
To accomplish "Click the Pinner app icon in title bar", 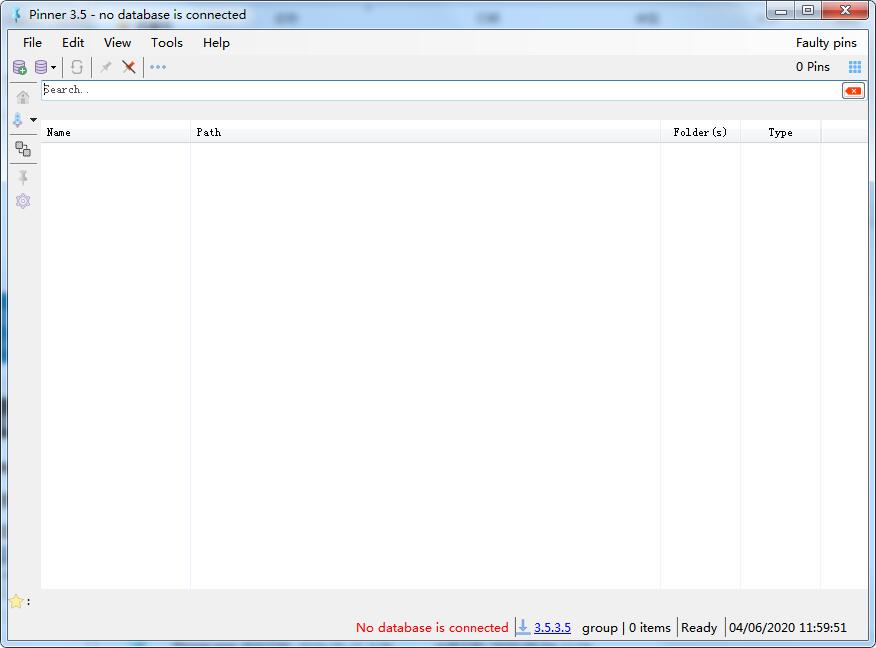I will pyautogui.click(x=17, y=15).
